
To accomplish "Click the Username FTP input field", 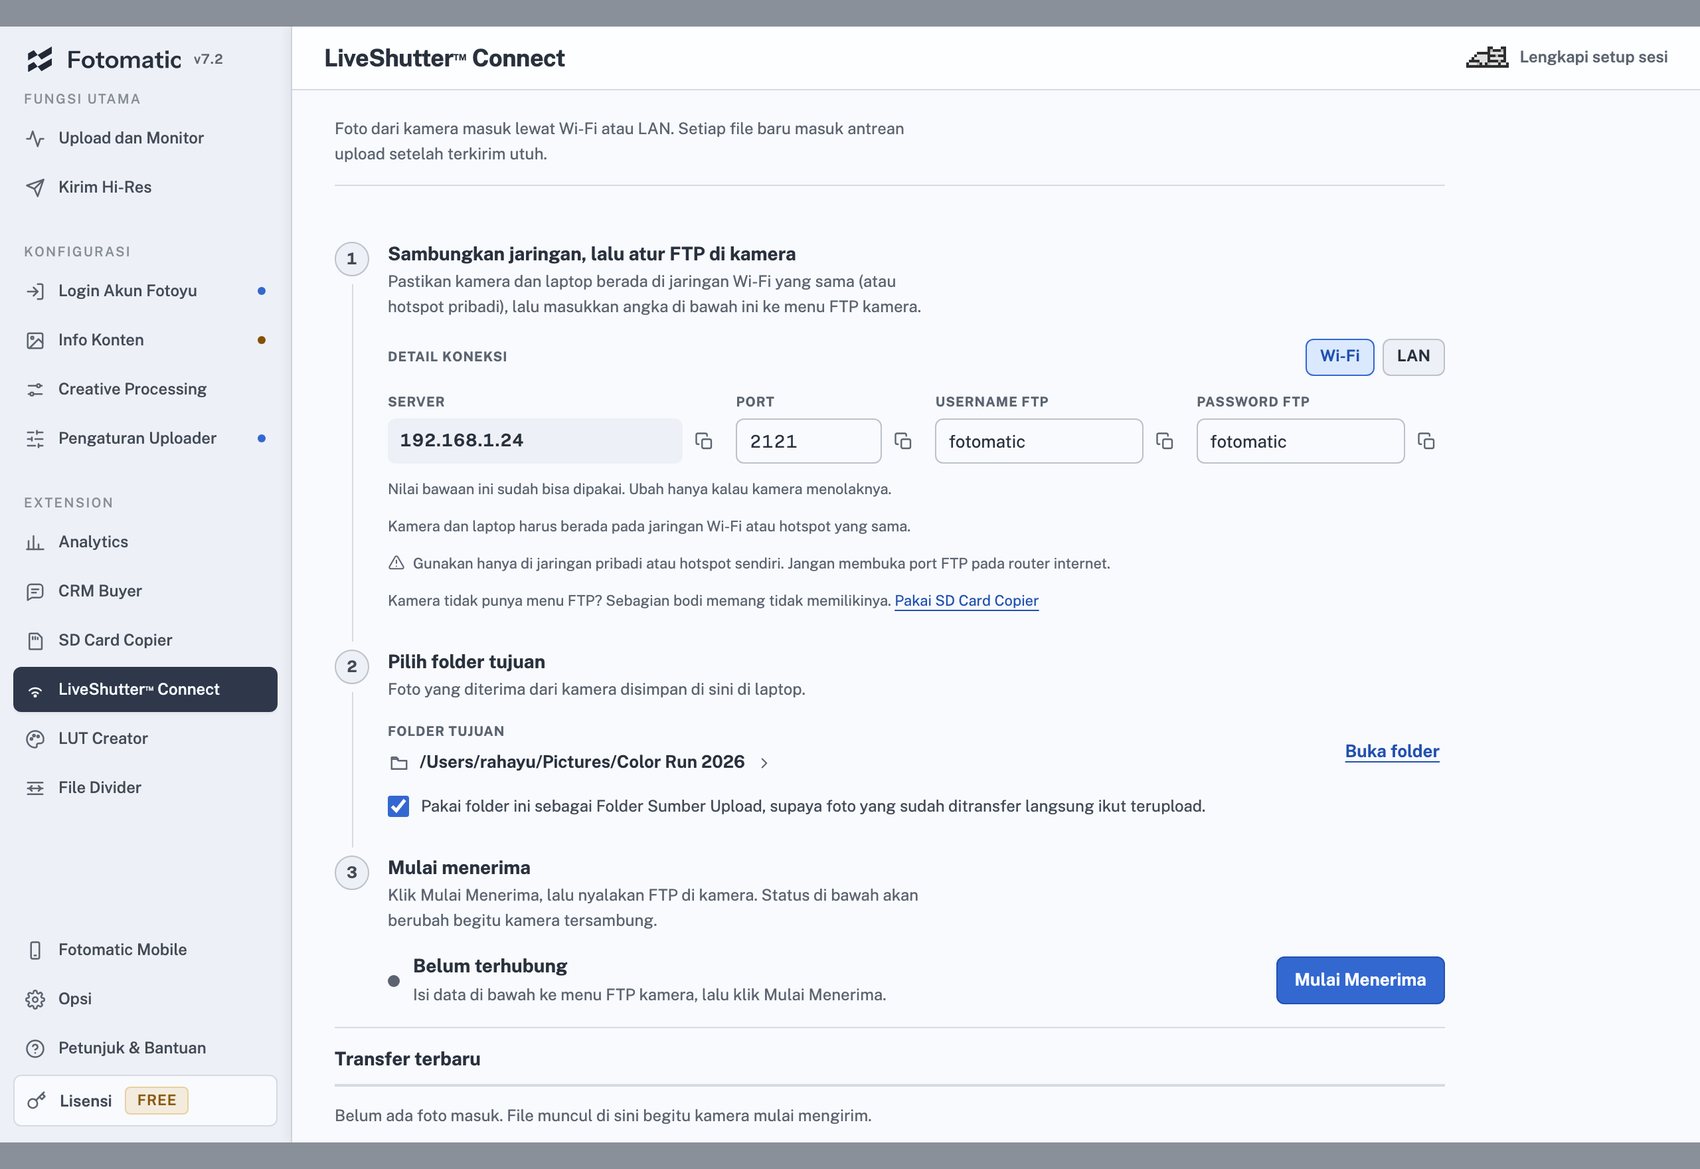I will (1039, 441).
